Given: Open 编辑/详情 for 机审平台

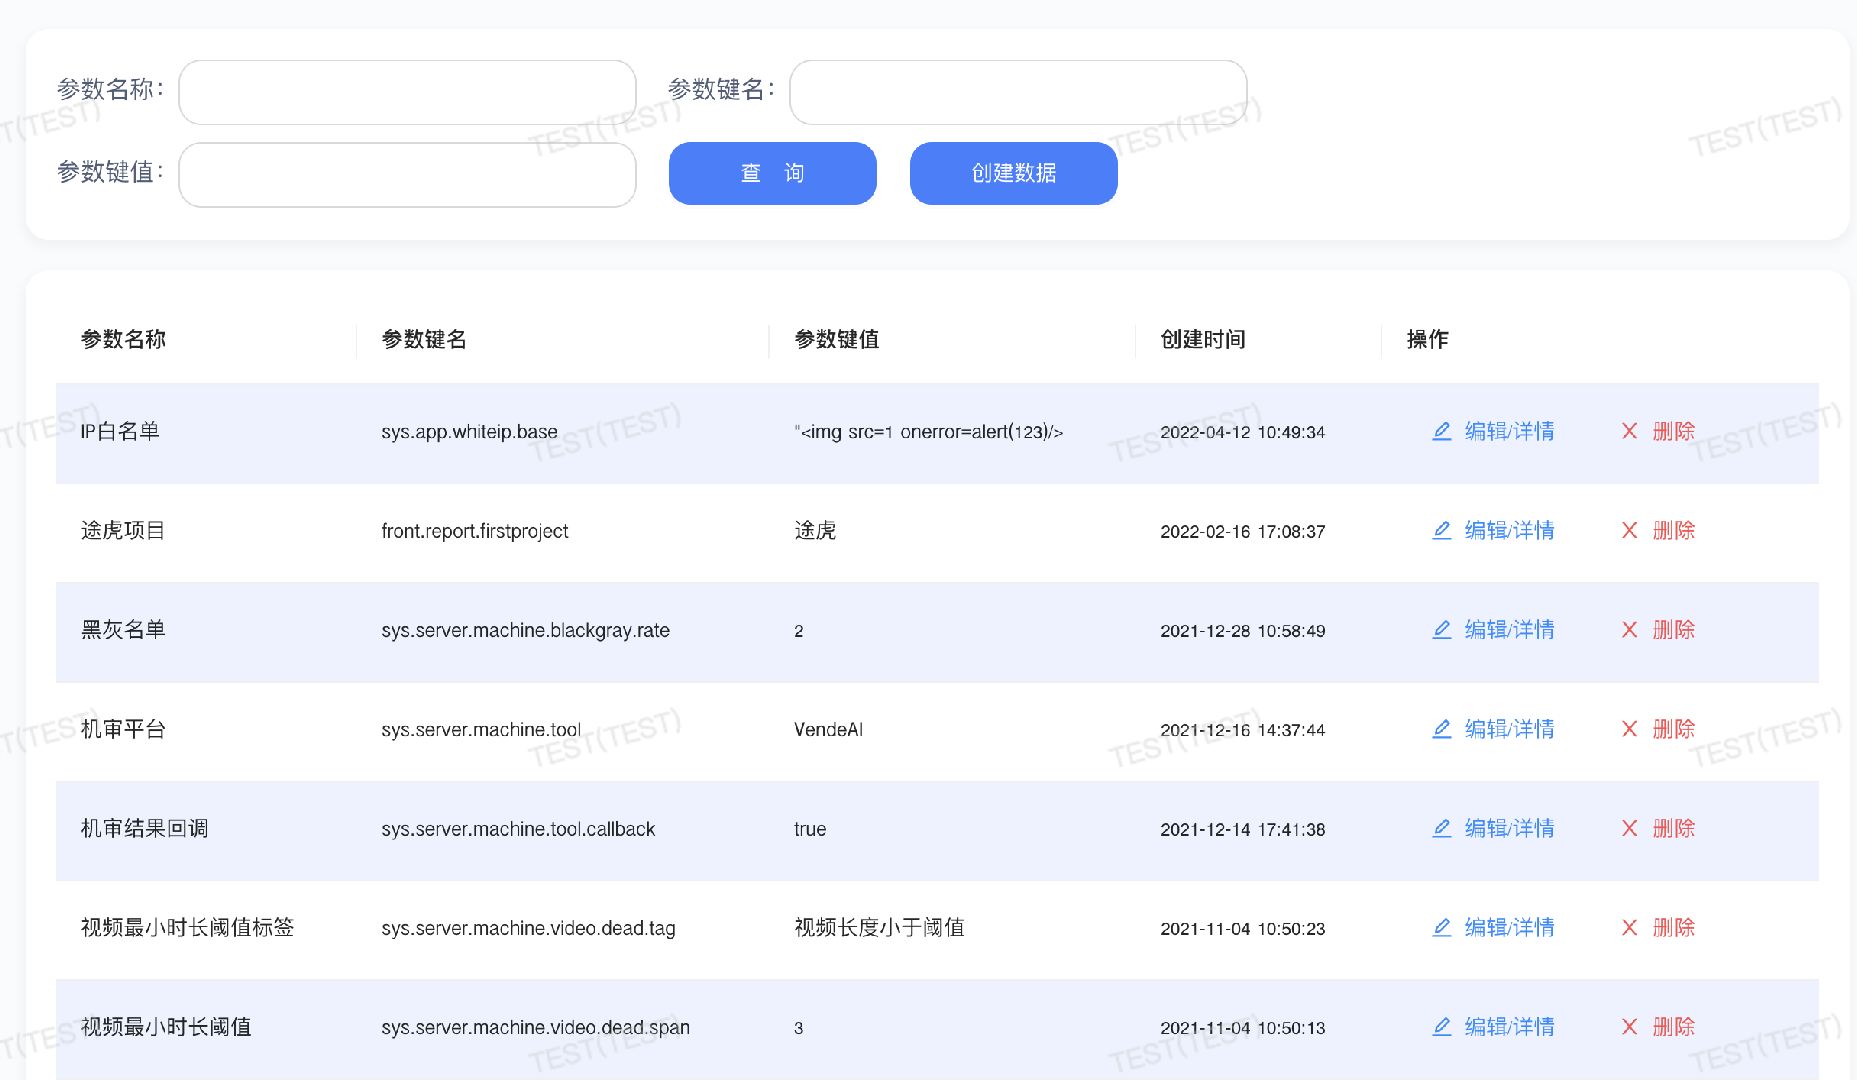Looking at the screenshot, I should 1509,729.
